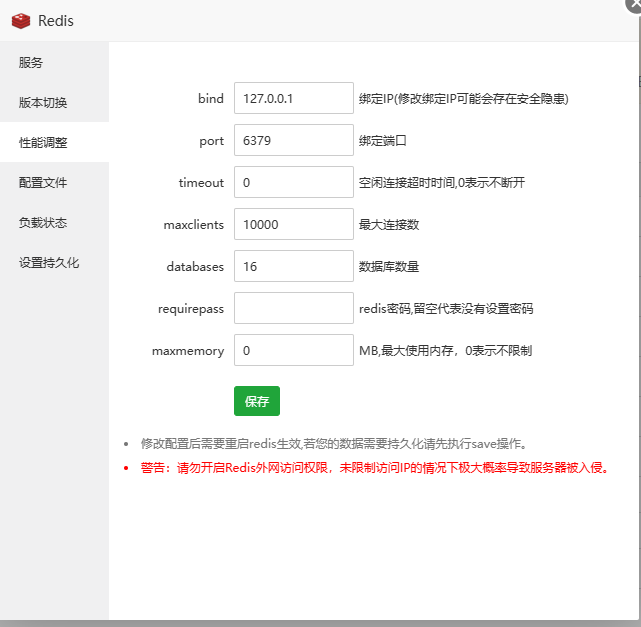Click the 'databases' label

click(195, 267)
